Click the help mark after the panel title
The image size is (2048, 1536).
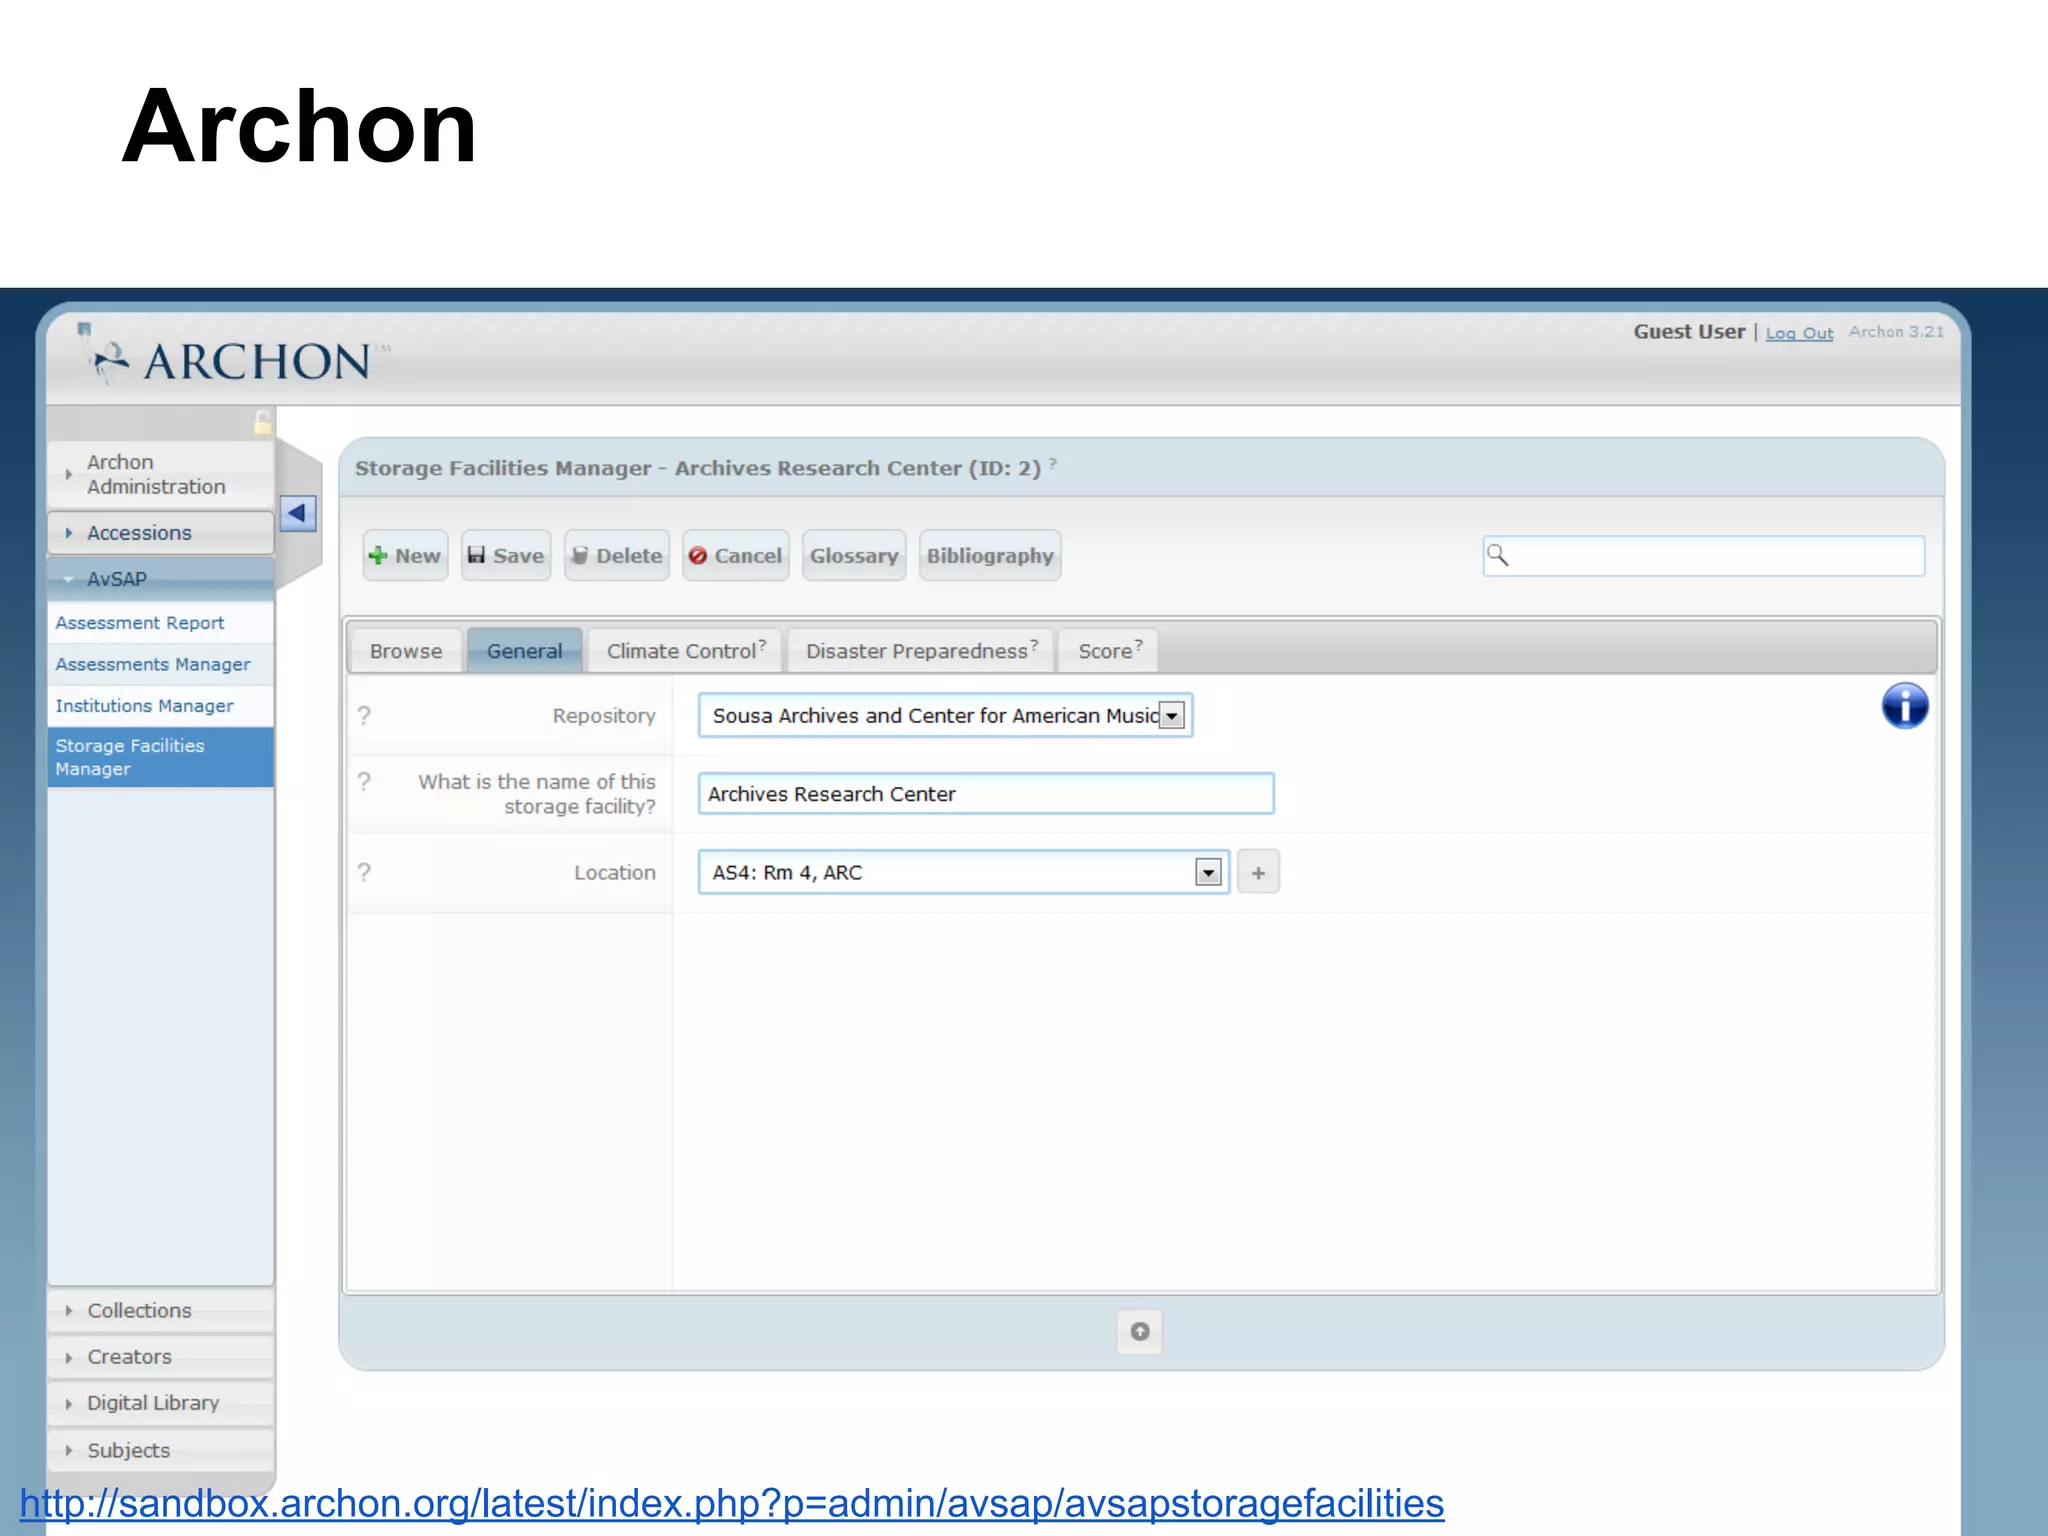click(x=1052, y=463)
